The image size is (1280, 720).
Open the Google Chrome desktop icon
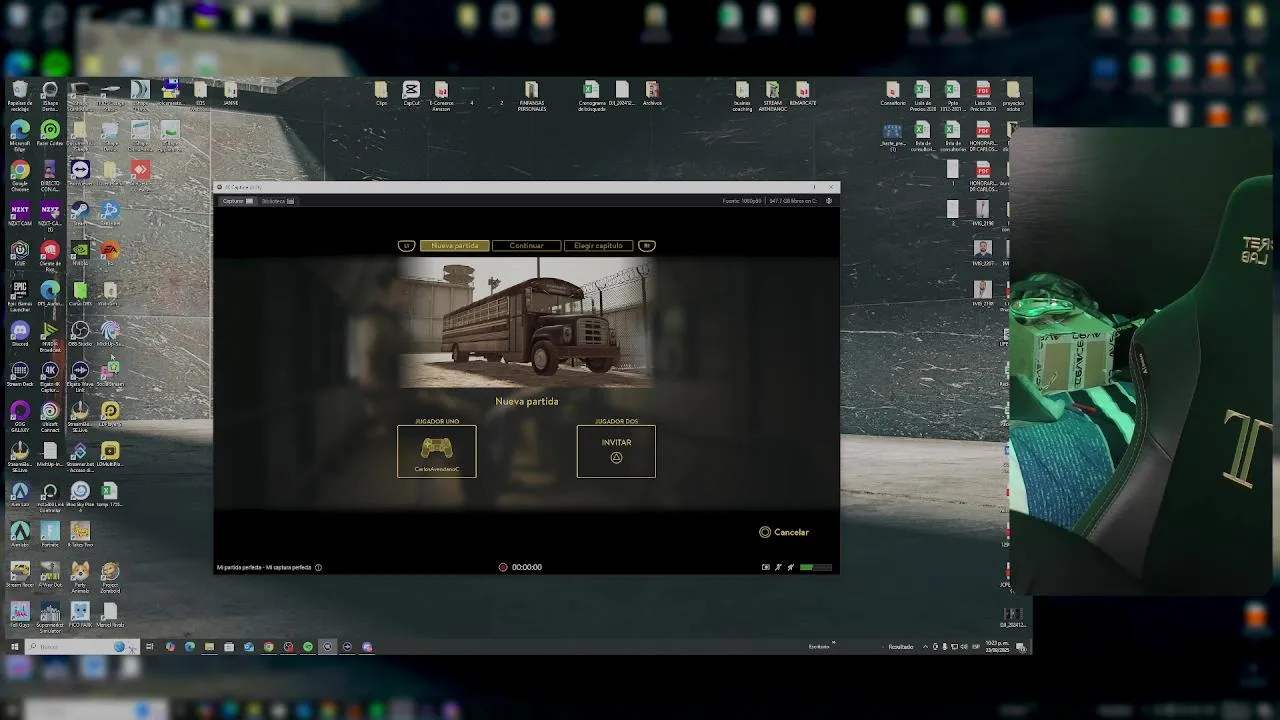20,176
